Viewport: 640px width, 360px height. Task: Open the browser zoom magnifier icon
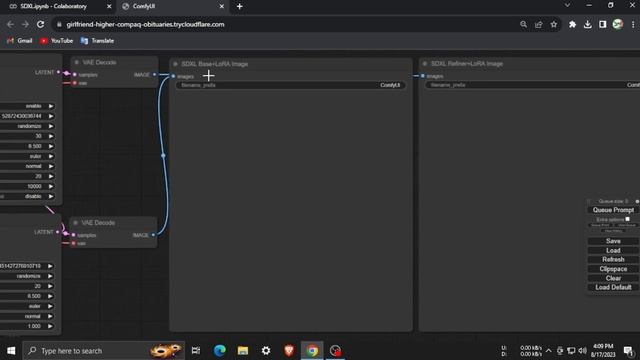tap(523, 24)
